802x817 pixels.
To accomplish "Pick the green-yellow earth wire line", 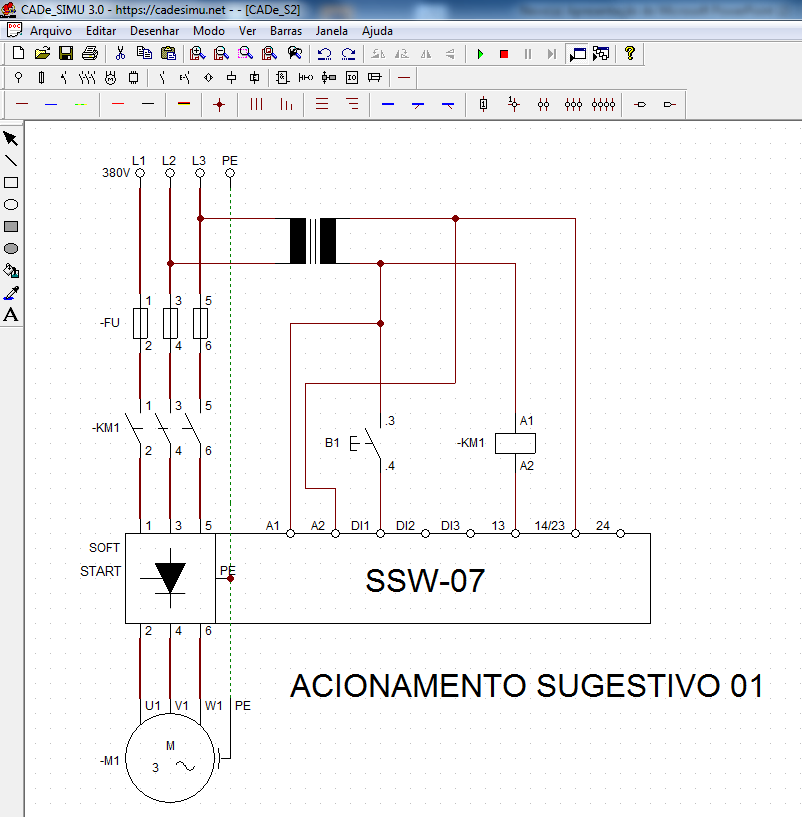I will [x=80, y=105].
